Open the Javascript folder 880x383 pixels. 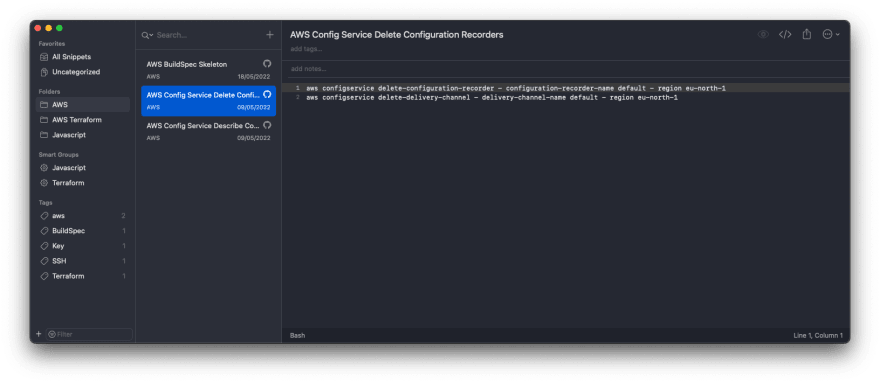click(83, 135)
